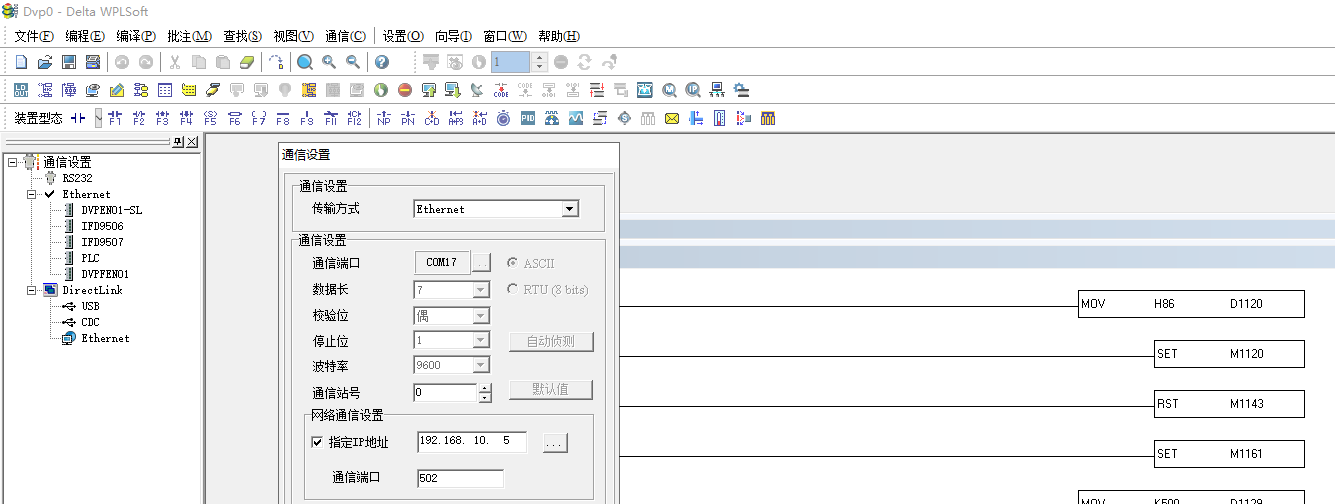Click the Save floppy disk icon
Image resolution: width=1335 pixels, height=504 pixels.
[x=69, y=62]
